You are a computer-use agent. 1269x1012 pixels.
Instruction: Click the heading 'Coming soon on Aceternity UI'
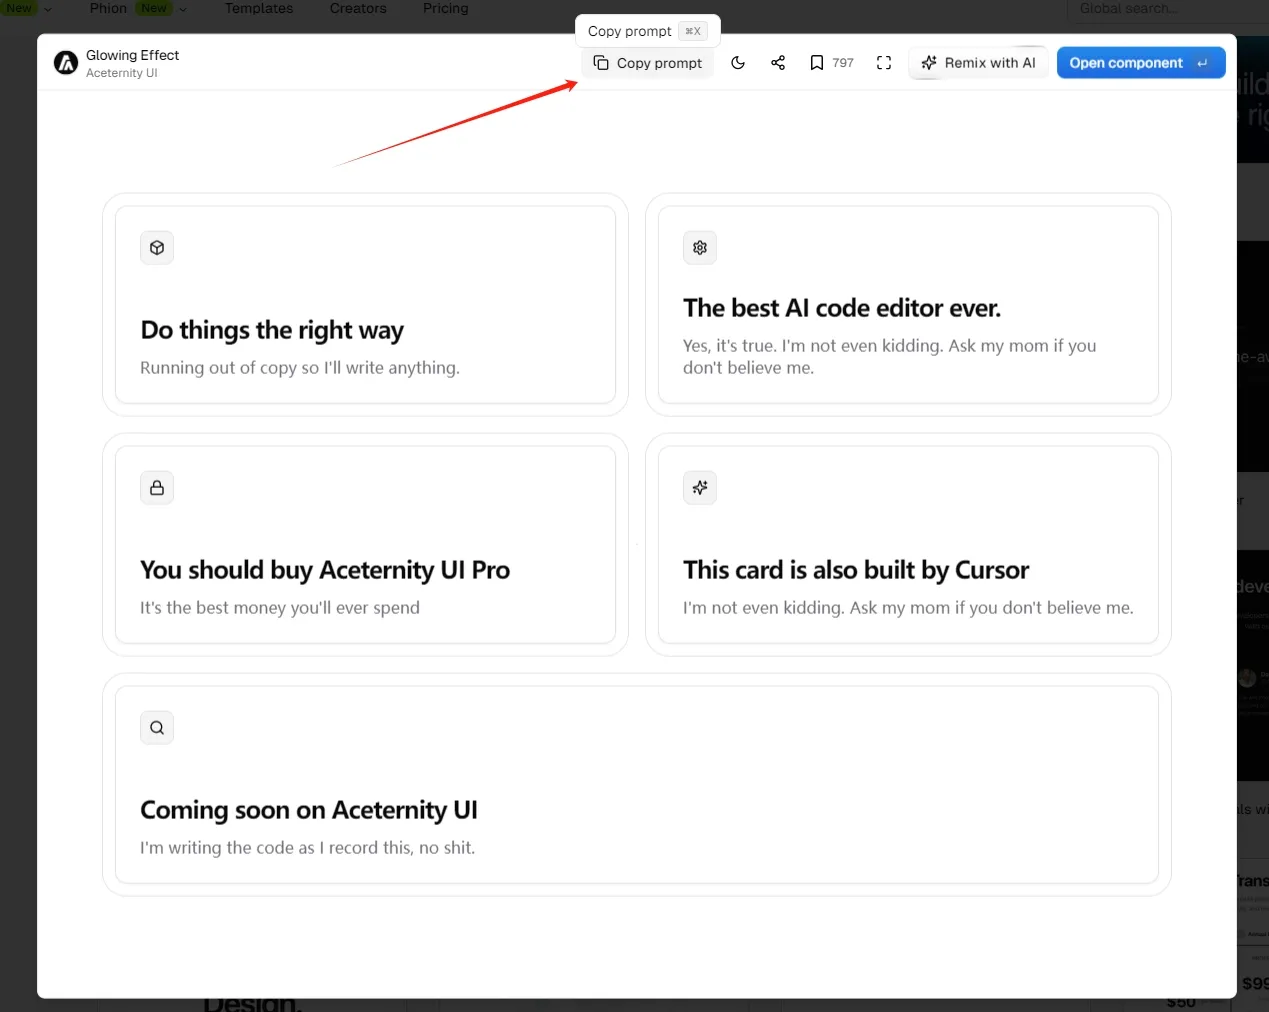(309, 810)
